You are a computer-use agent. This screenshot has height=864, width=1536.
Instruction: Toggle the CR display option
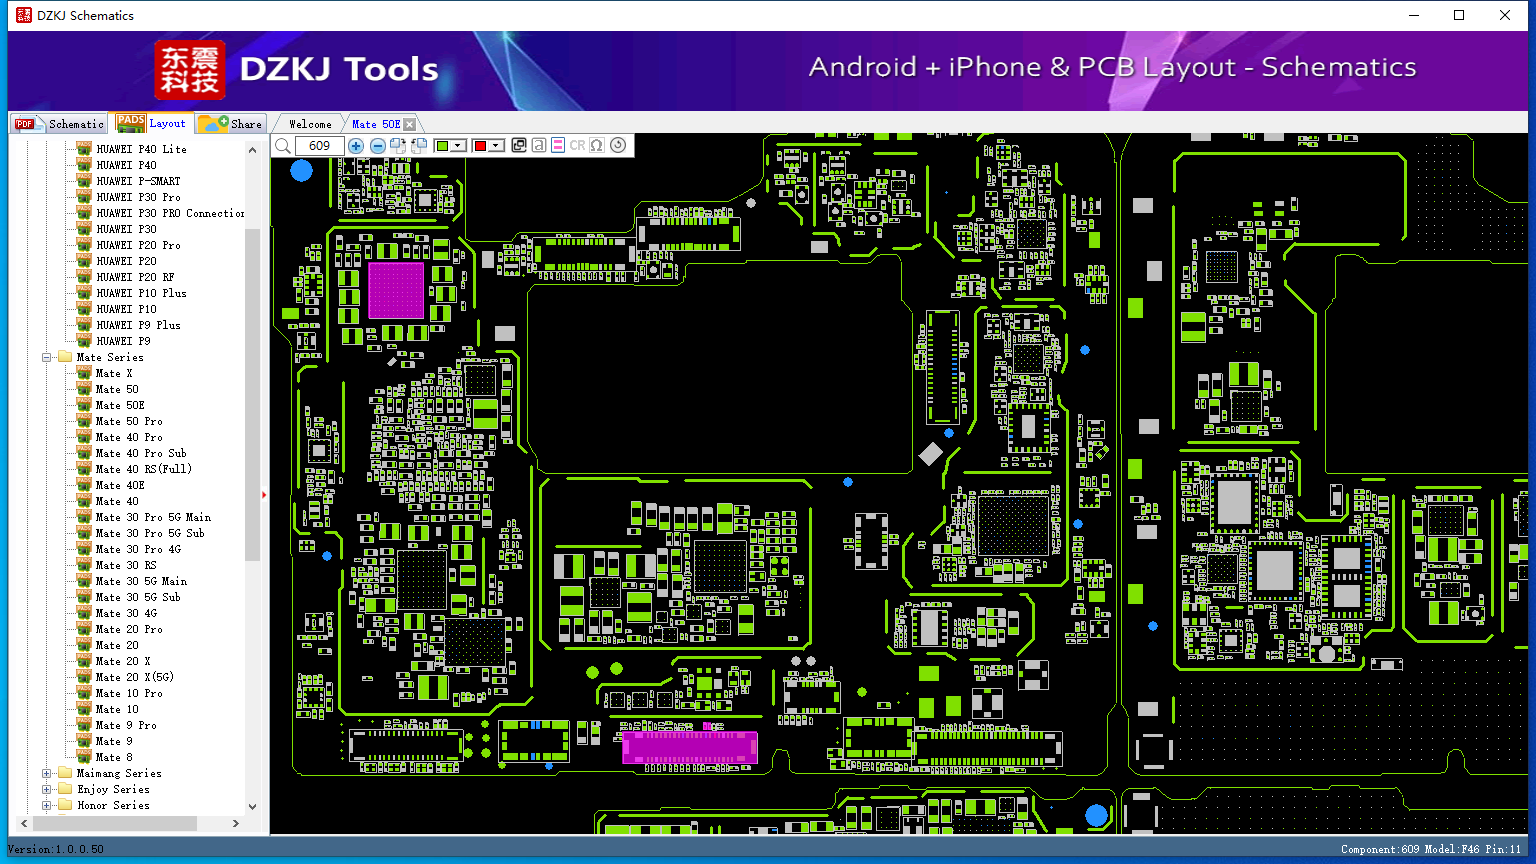coord(577,146)
